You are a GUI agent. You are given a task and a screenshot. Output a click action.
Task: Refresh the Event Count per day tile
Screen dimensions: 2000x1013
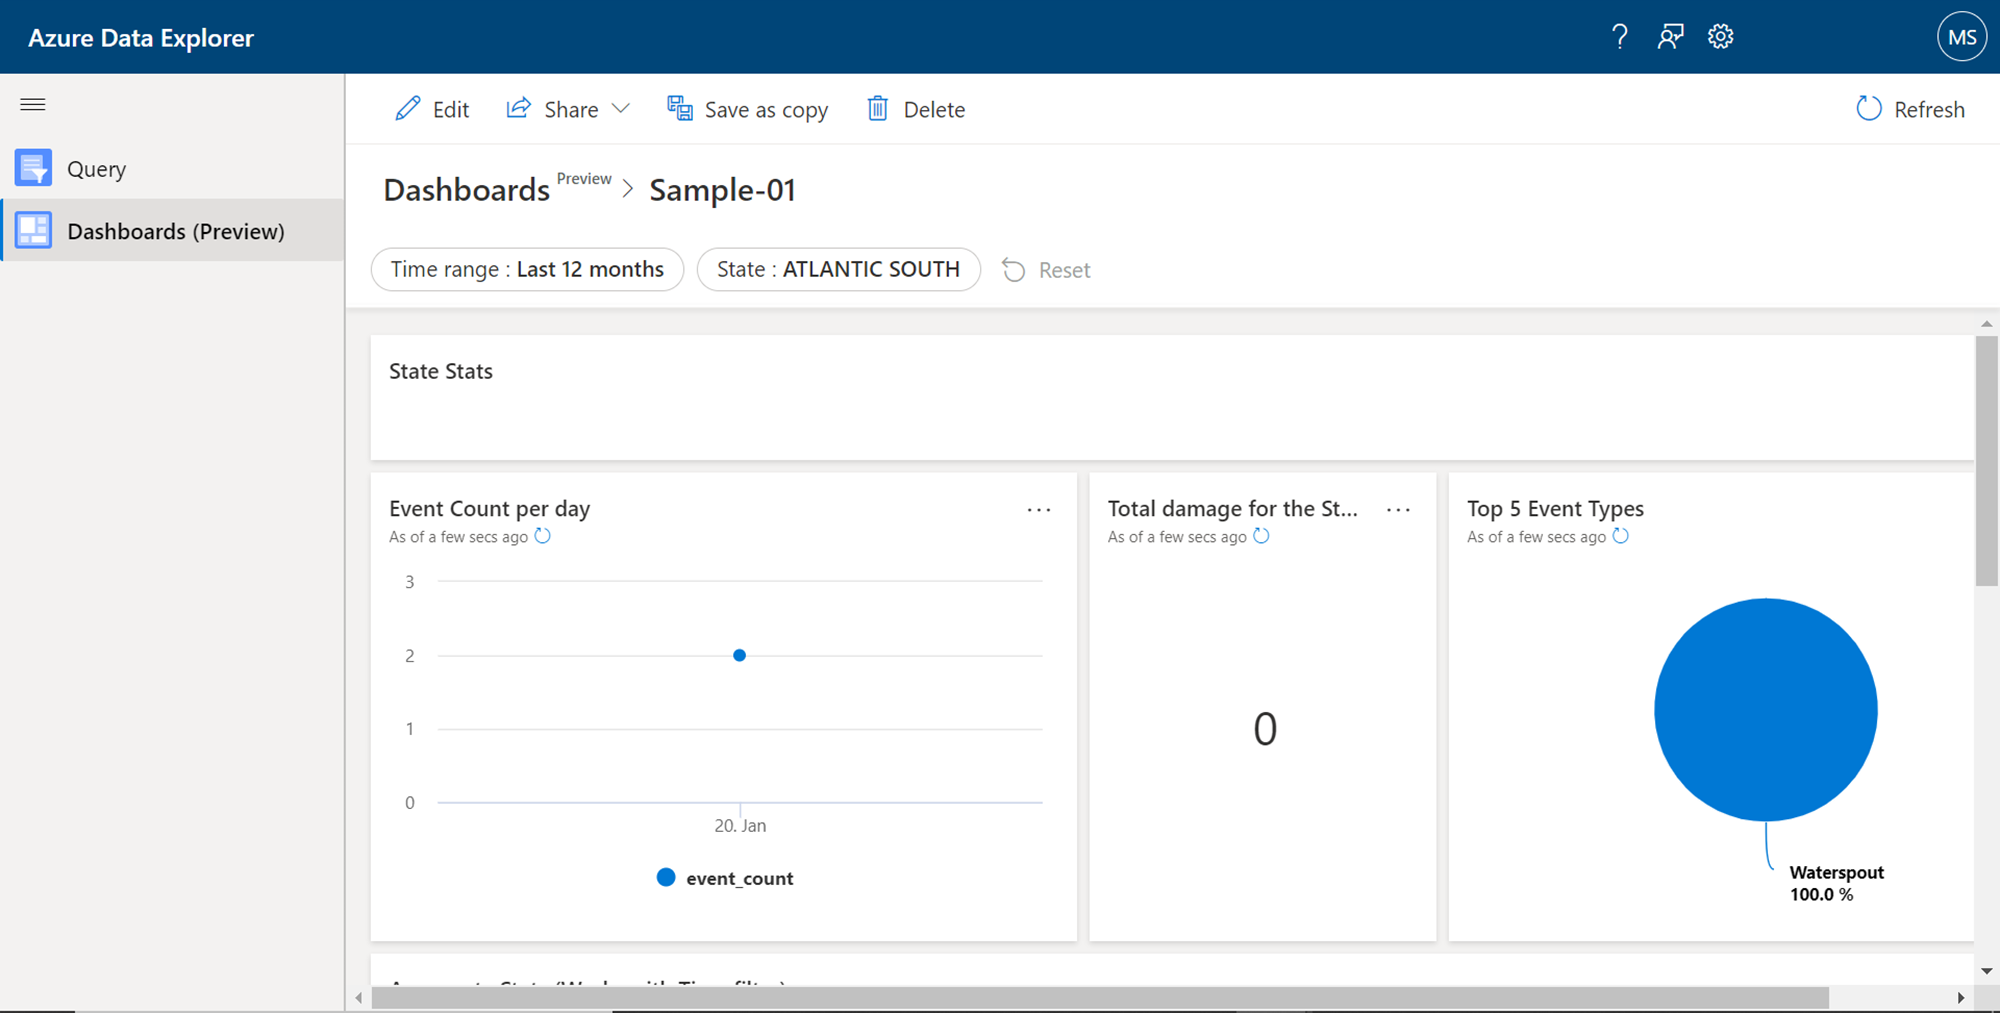pos(543,536)
